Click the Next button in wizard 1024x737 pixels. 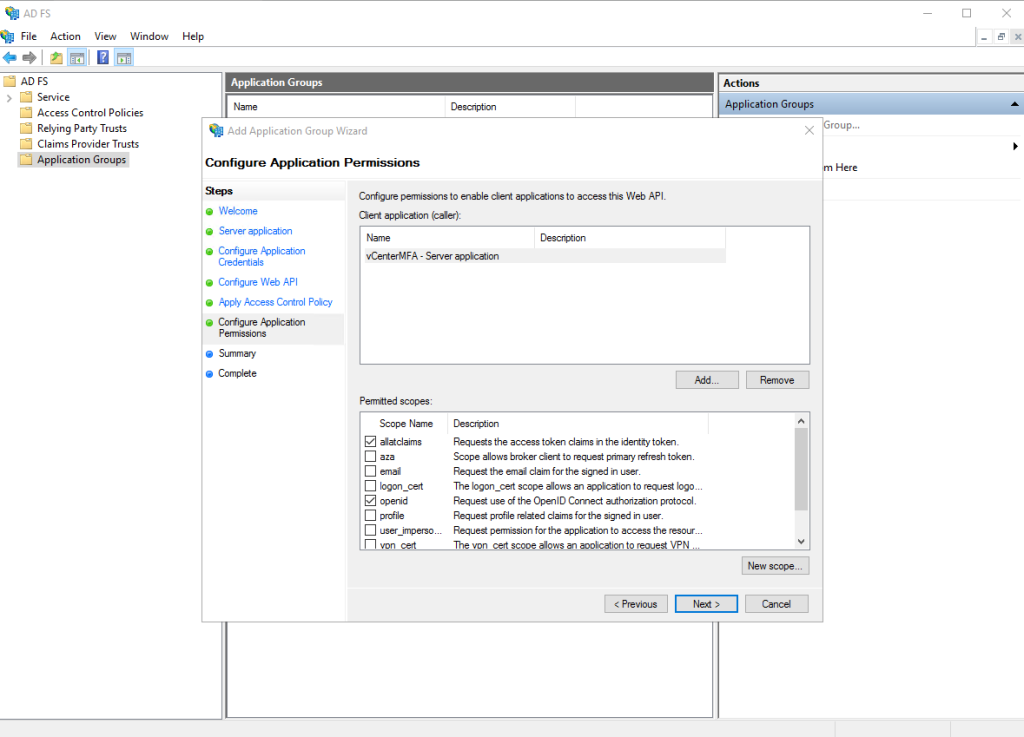pyautogui.click(x=706, y=604)
